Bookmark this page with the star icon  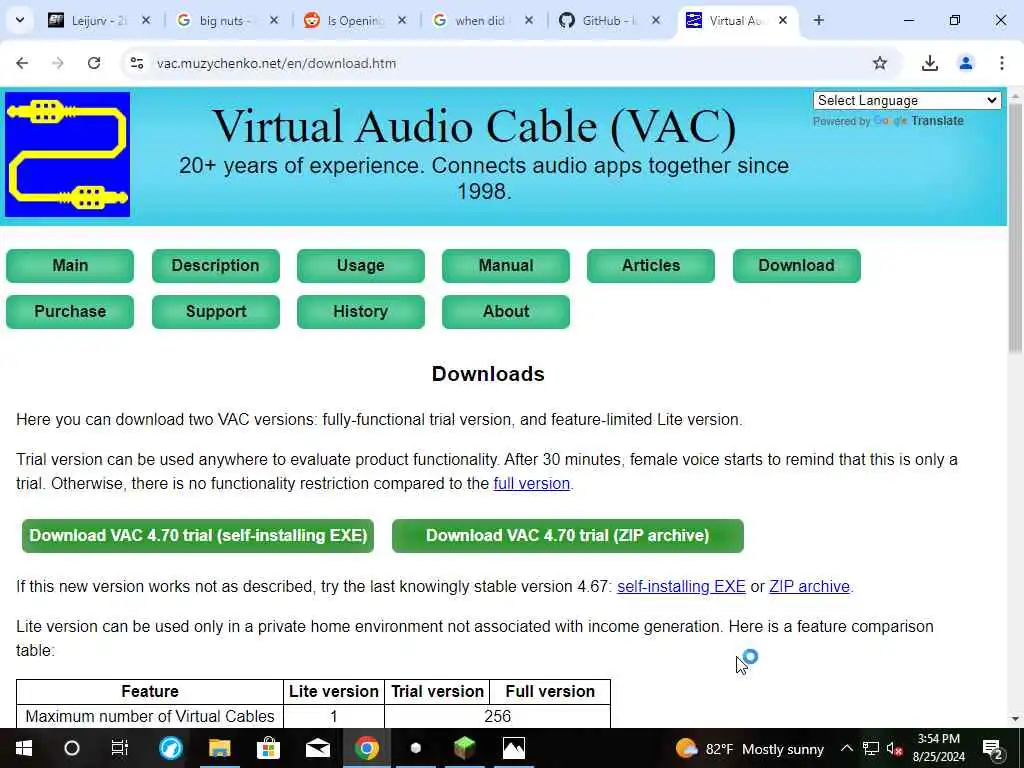point(880,63)
